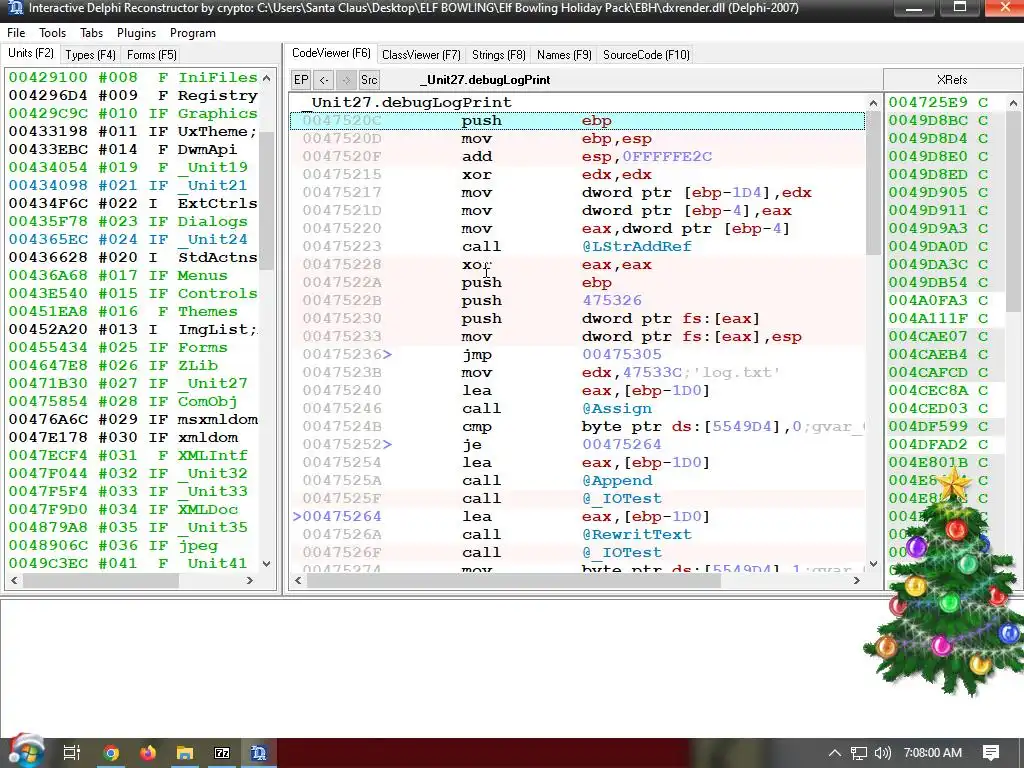1024x768 pixels.
Task: Select the Units (F2) tab
Action: (x=31, y=53)
